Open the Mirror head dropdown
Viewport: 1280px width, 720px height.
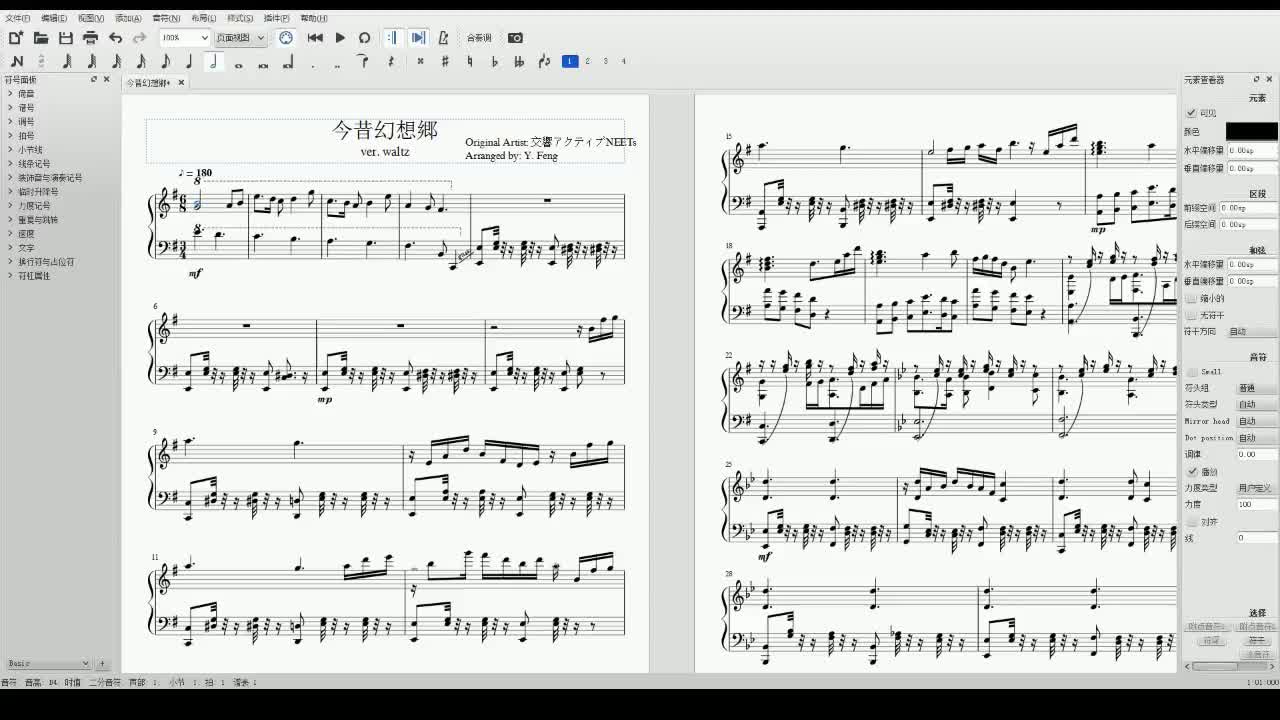[x=1257, y=421]
